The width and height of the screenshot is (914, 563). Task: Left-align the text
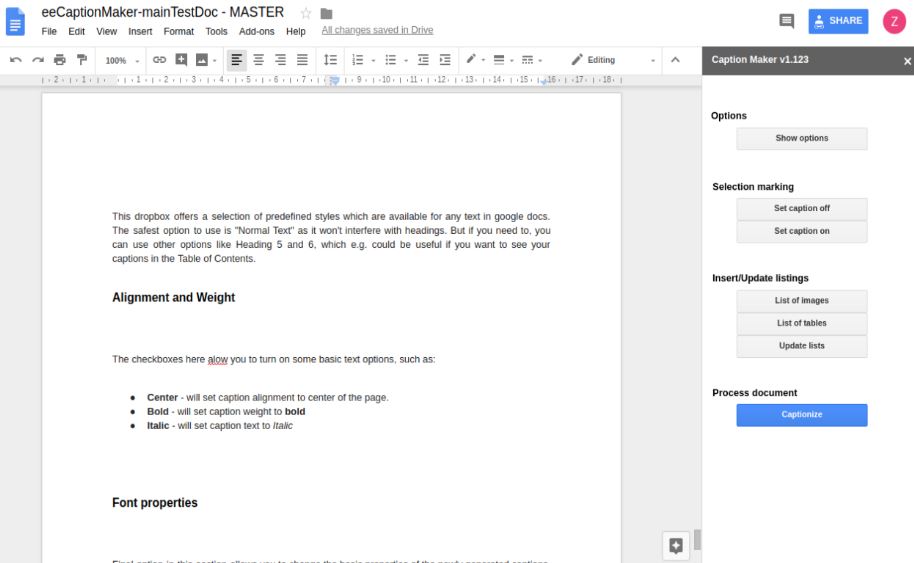(x=236, y=60)
